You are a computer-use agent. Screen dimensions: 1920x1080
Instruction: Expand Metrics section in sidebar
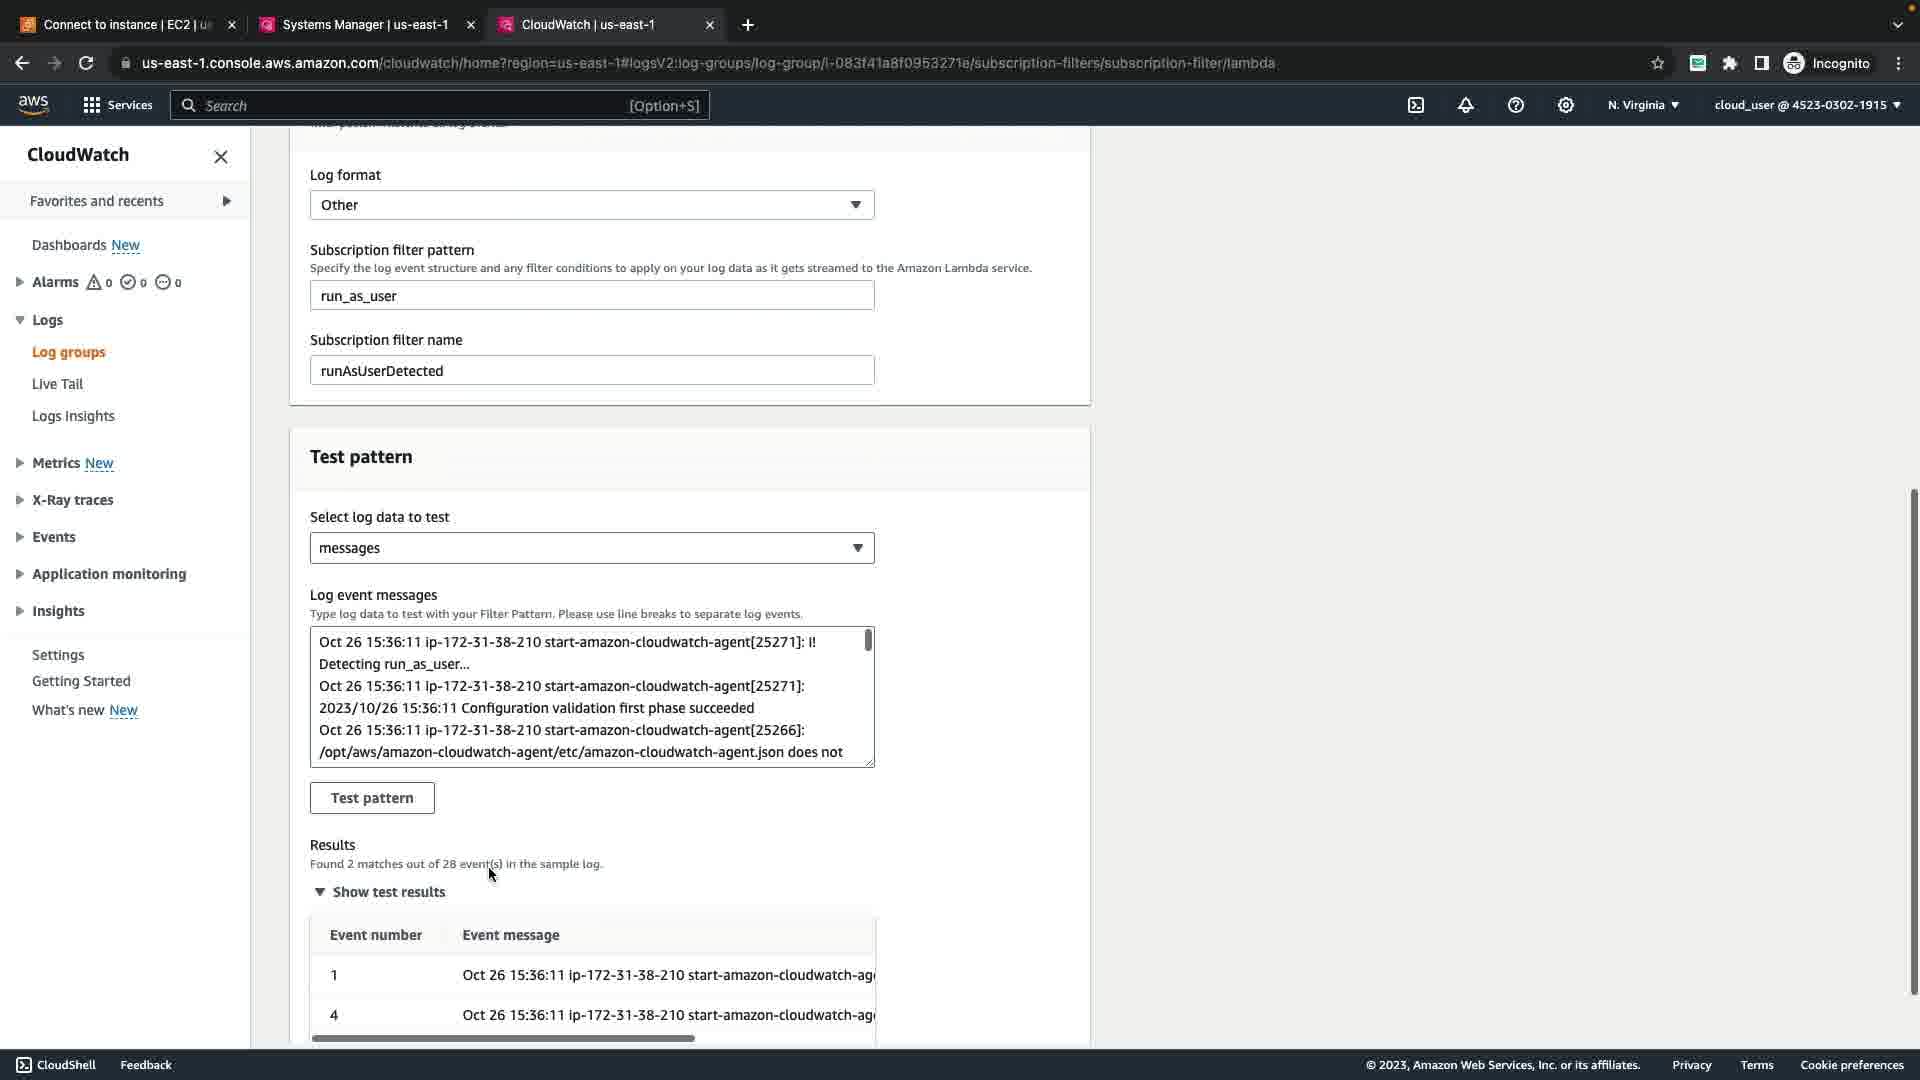pos(20,463)
